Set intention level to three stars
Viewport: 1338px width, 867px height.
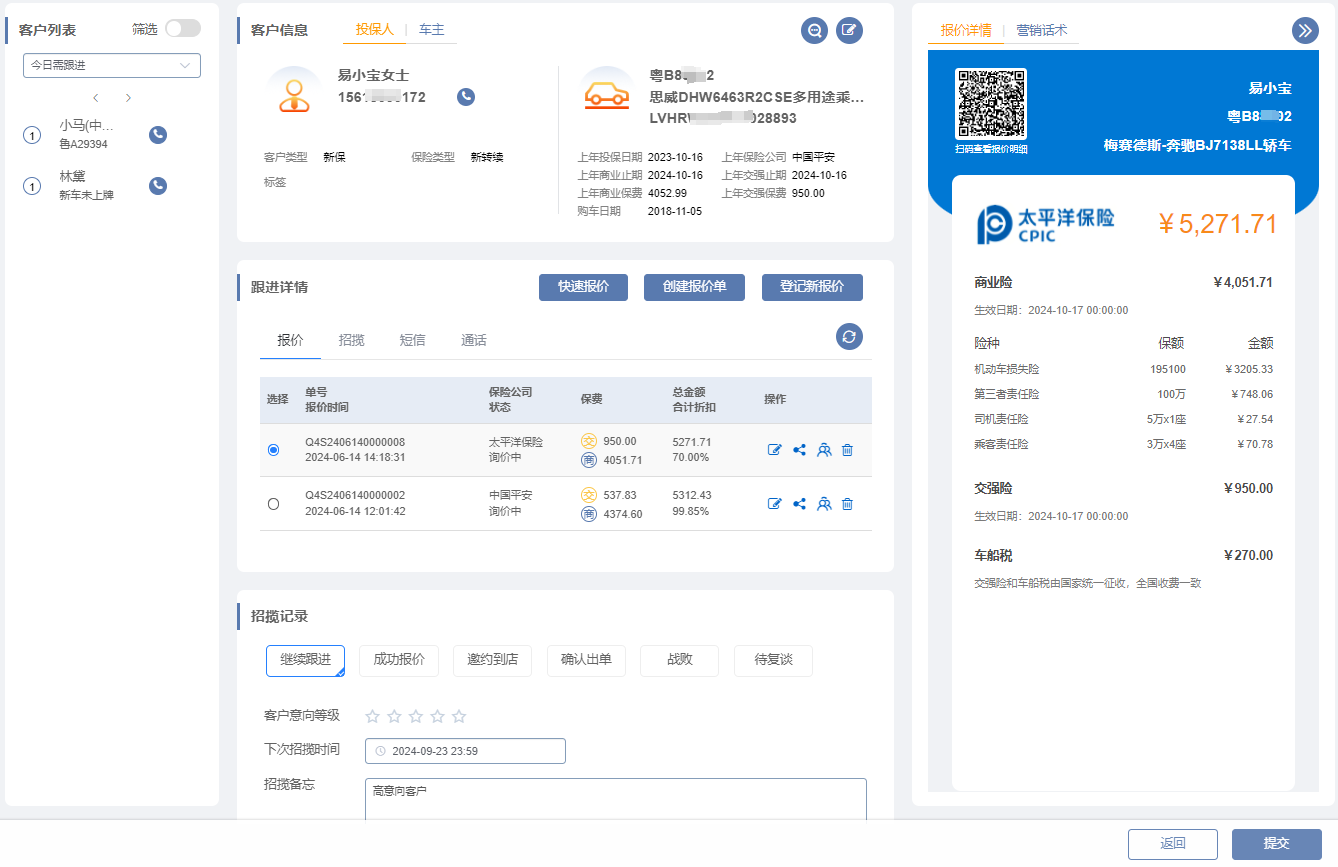[x=416, y=716]
